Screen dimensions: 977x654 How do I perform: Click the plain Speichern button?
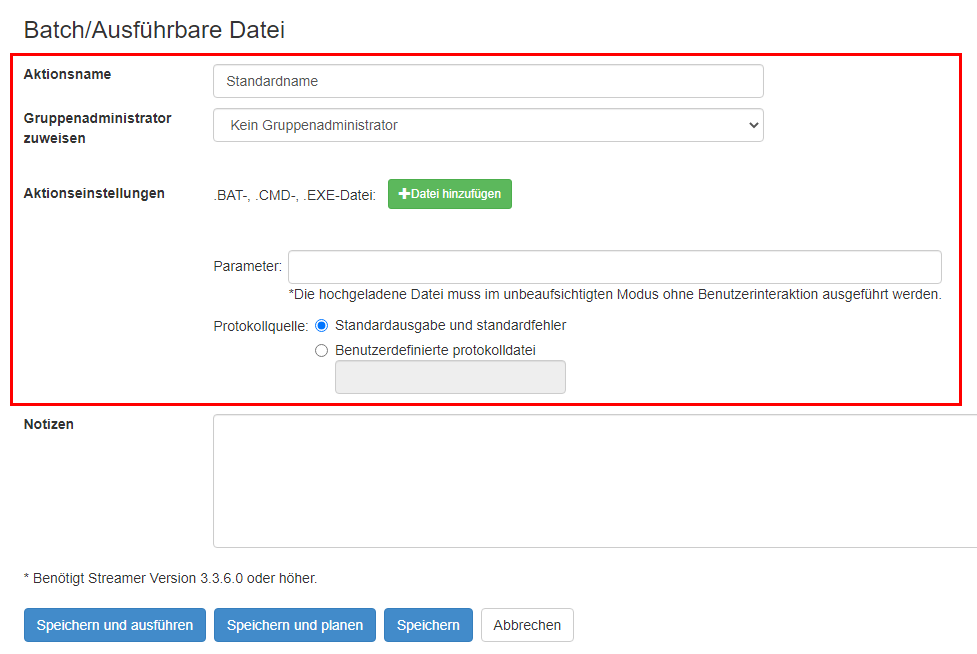click(x=428, y=625)
